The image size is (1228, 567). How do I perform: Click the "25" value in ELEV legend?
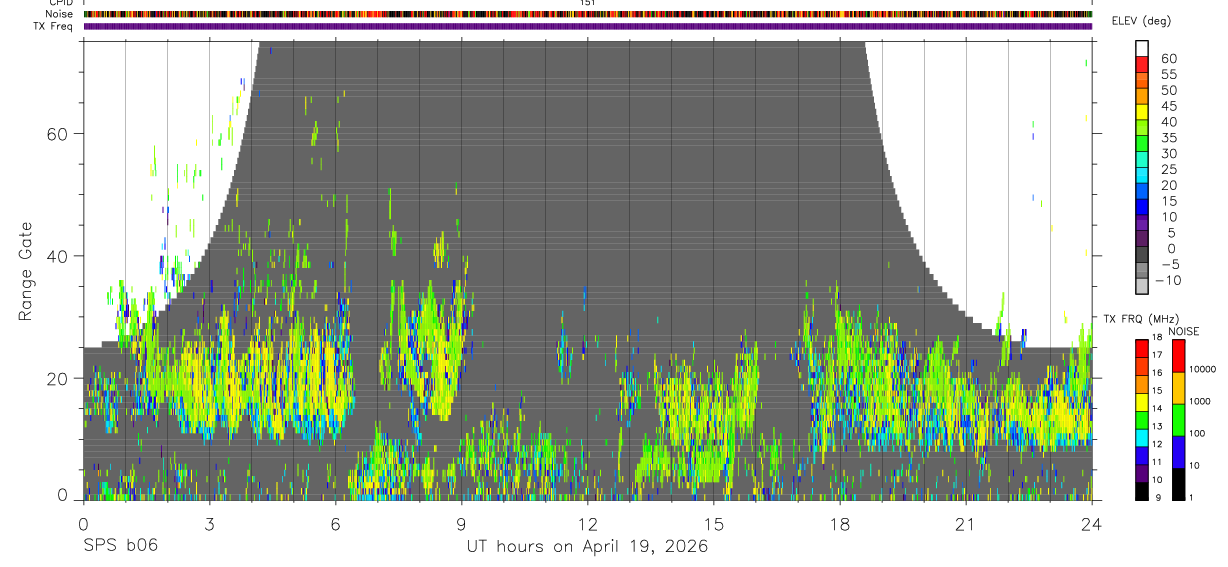point(1169,170)
